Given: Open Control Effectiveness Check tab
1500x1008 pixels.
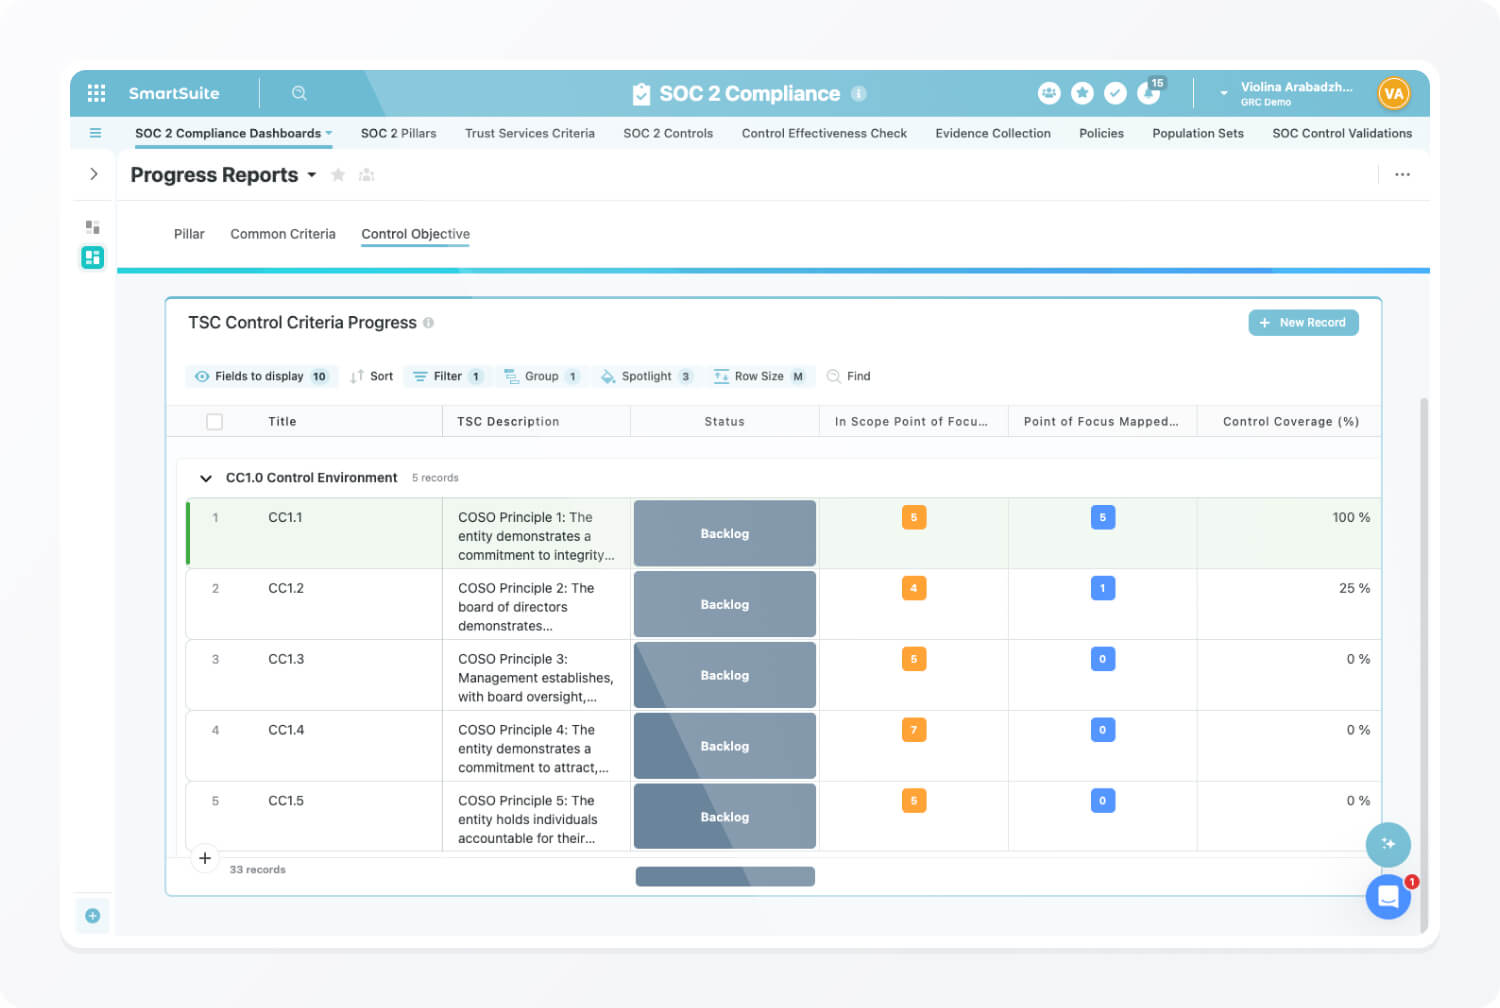Looking at the screenshot, I should pos(824,133).
